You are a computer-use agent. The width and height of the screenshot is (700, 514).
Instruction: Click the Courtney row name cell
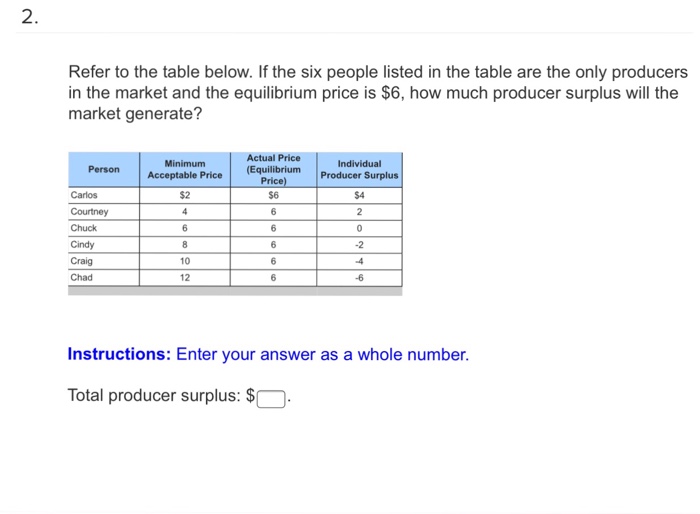[x=104, y=212]
